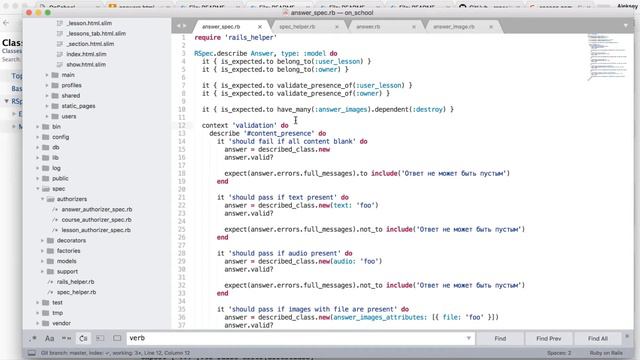Toggle case sensitive search
The height and width of the screenshot is (360, 640).
point(49,338)
